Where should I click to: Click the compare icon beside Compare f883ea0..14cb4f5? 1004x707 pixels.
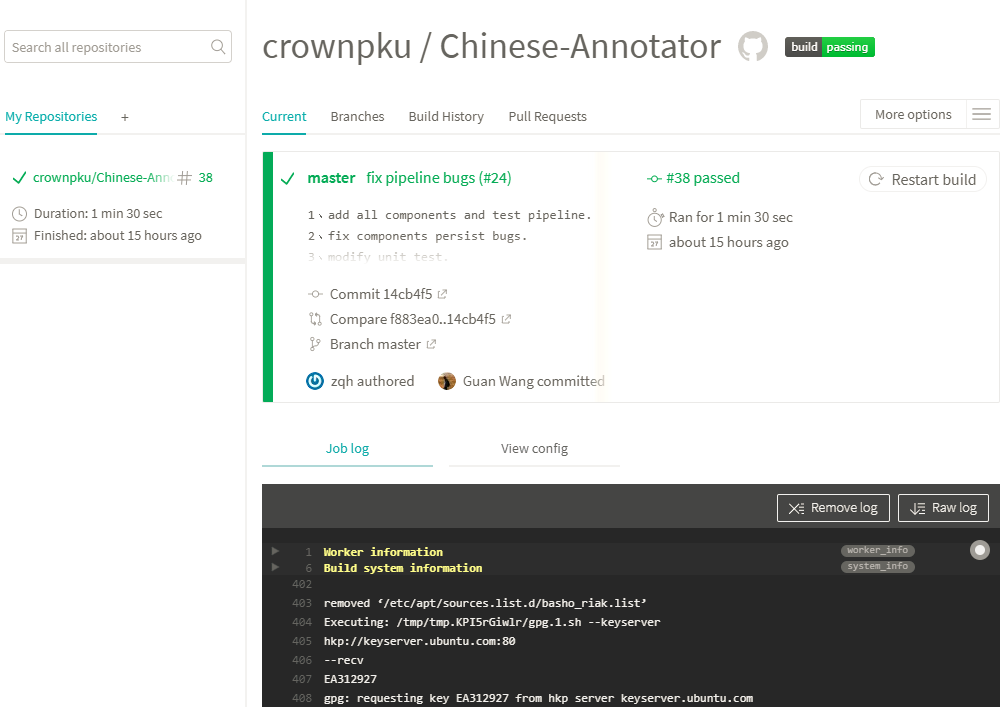315,319
